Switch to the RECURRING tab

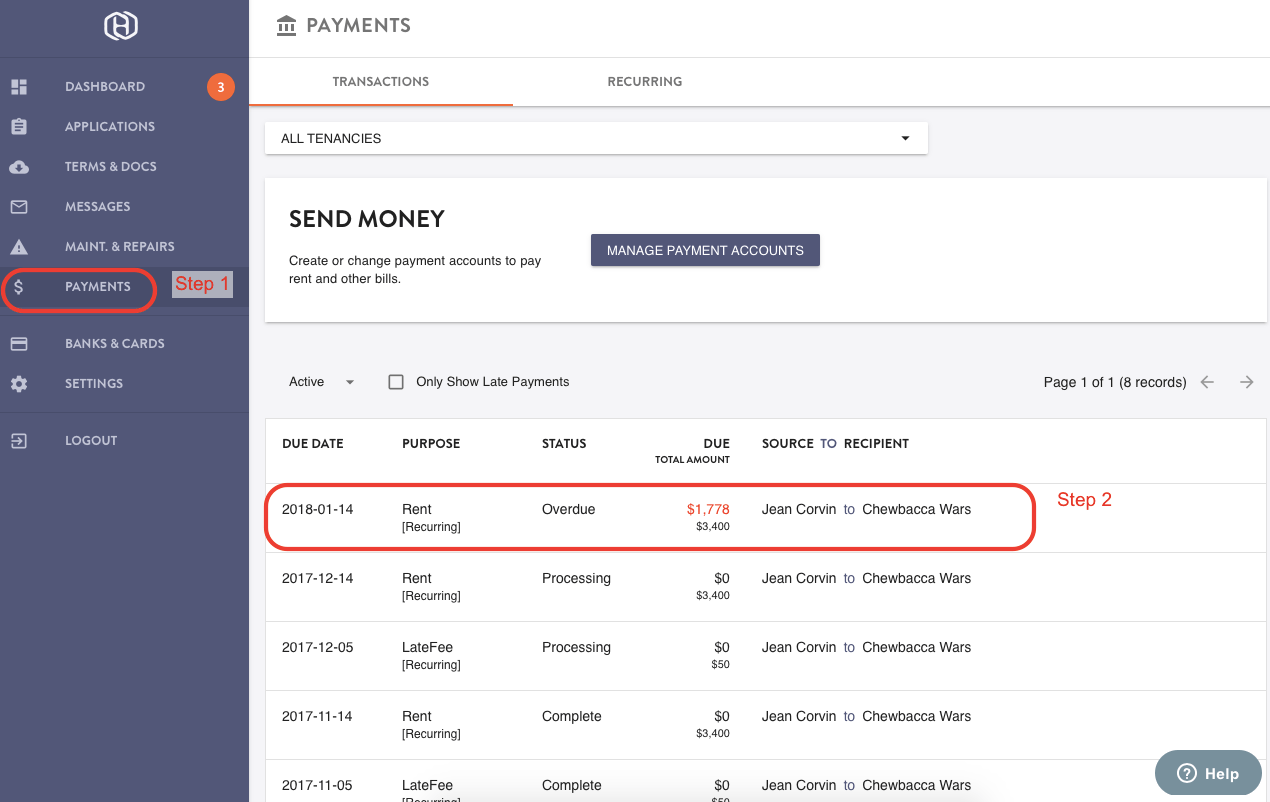(x=644, y=81)
